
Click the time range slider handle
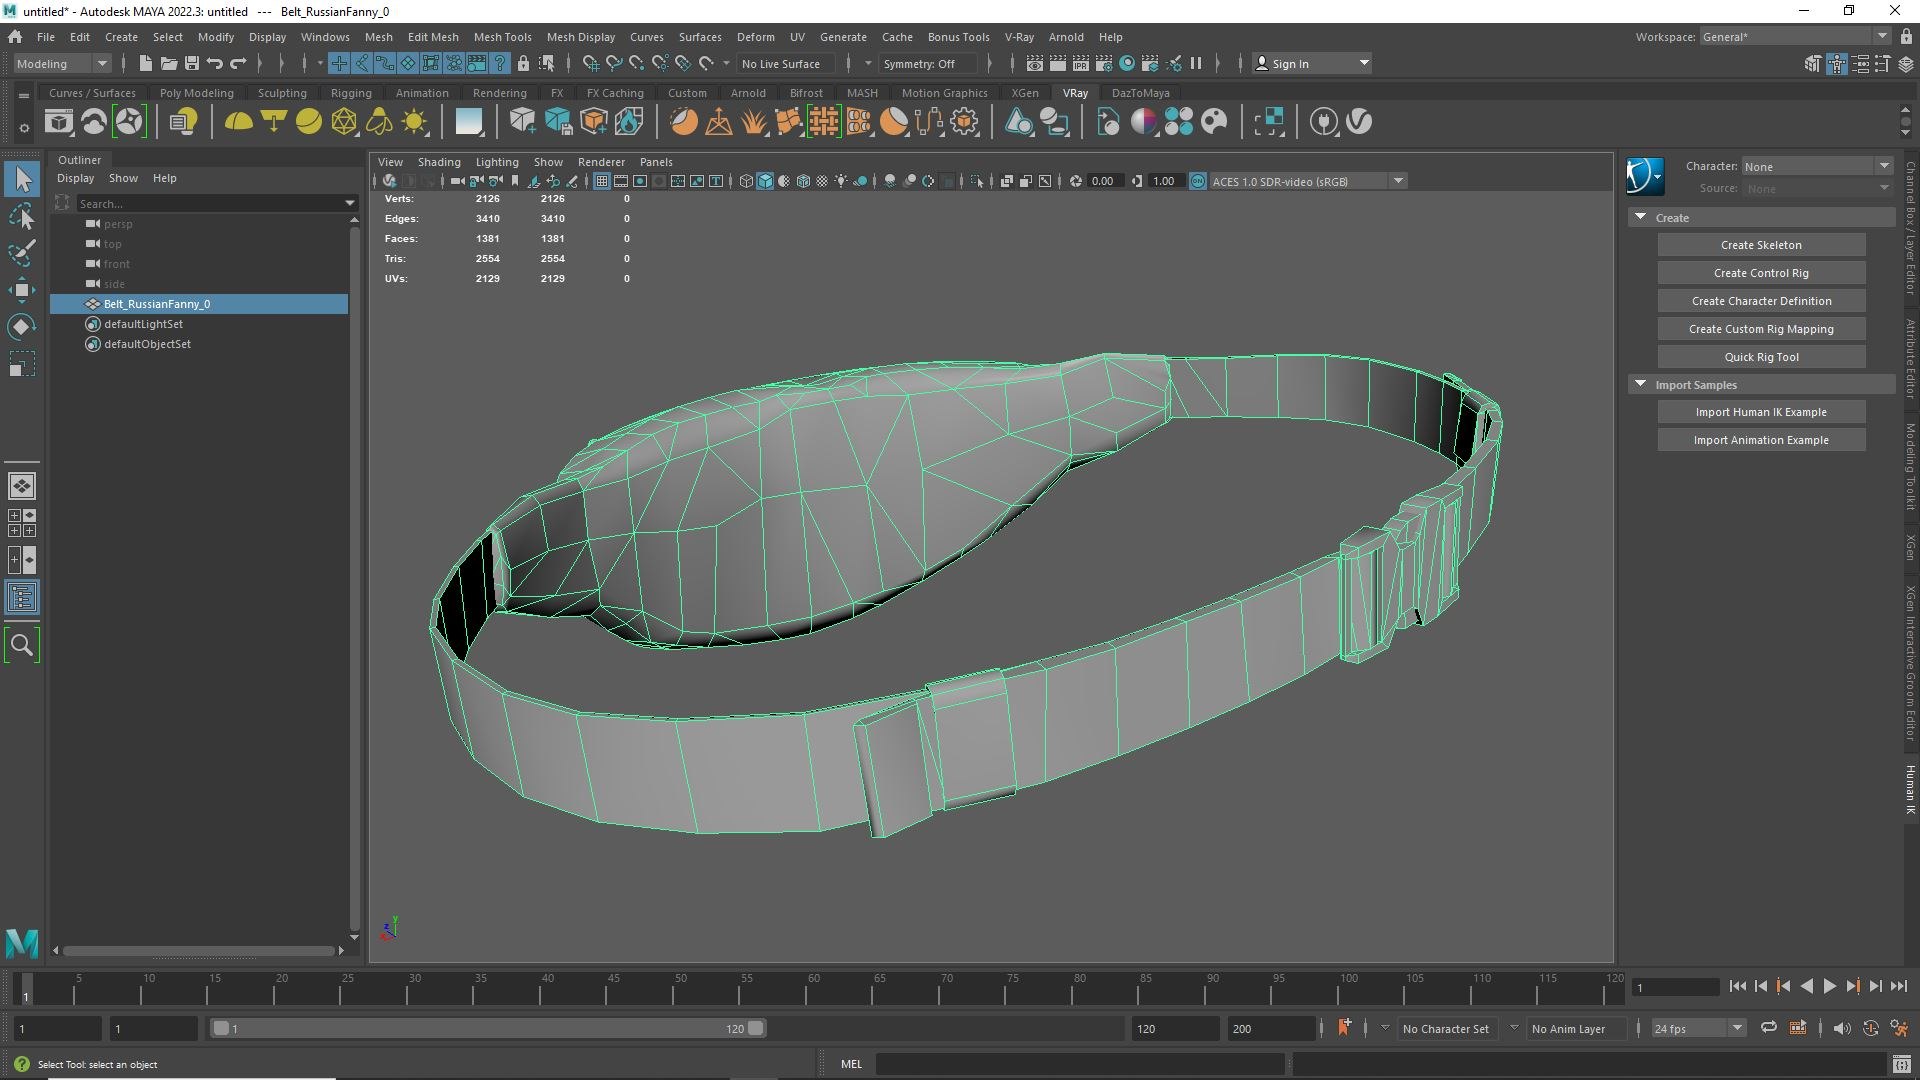488,1028
